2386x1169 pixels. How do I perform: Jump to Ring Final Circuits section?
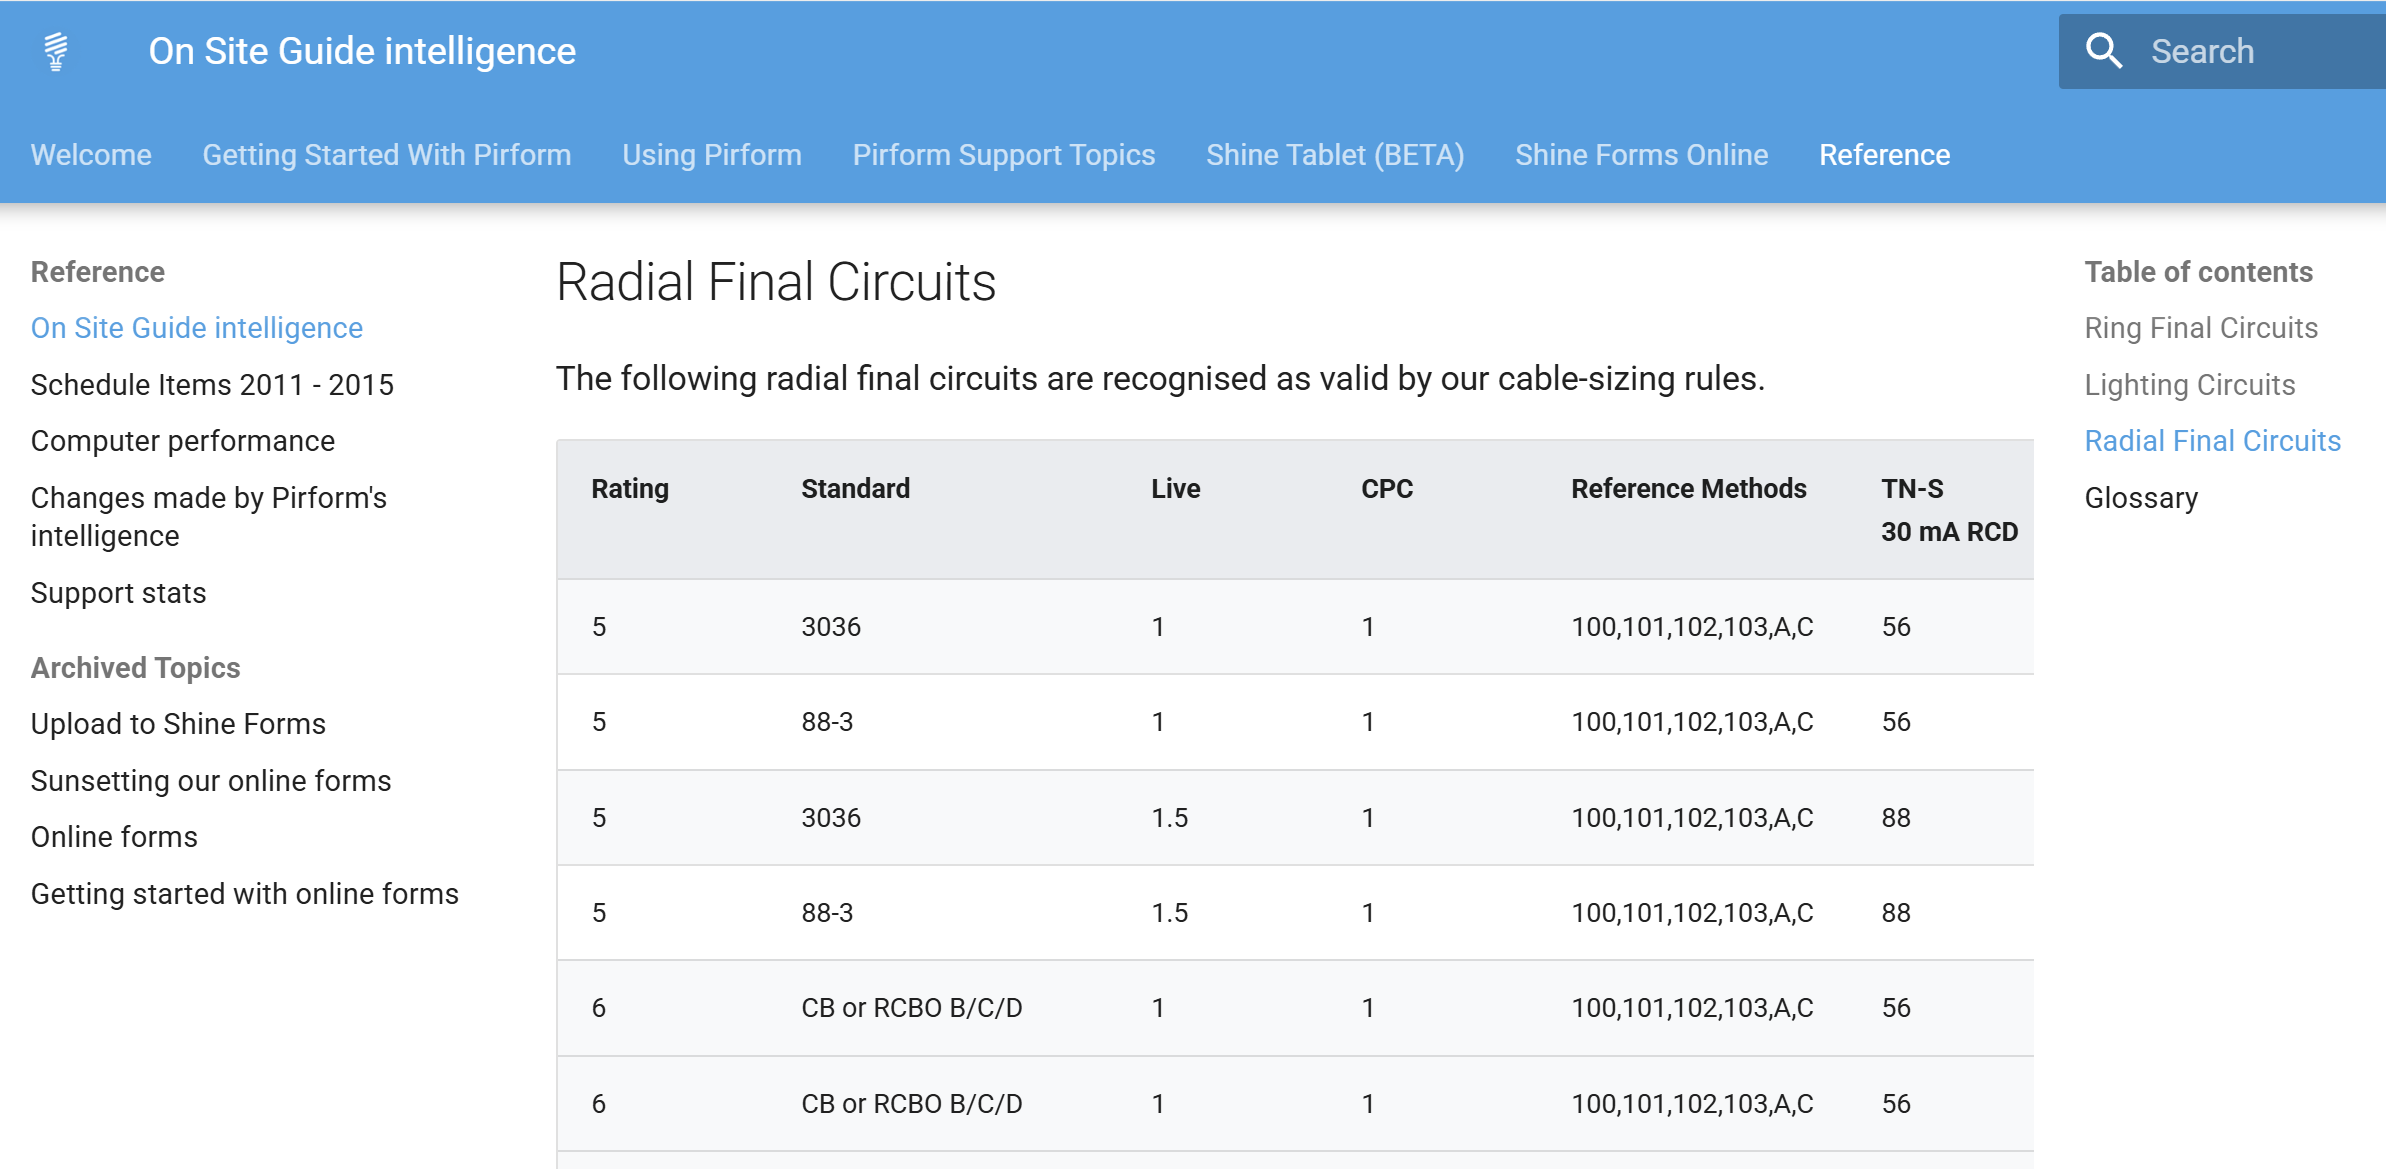tap(2201, 328)
